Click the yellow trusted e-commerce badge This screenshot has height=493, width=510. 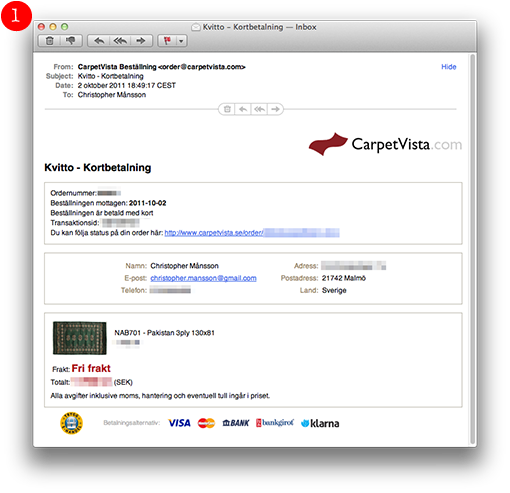tap(71, 423)
